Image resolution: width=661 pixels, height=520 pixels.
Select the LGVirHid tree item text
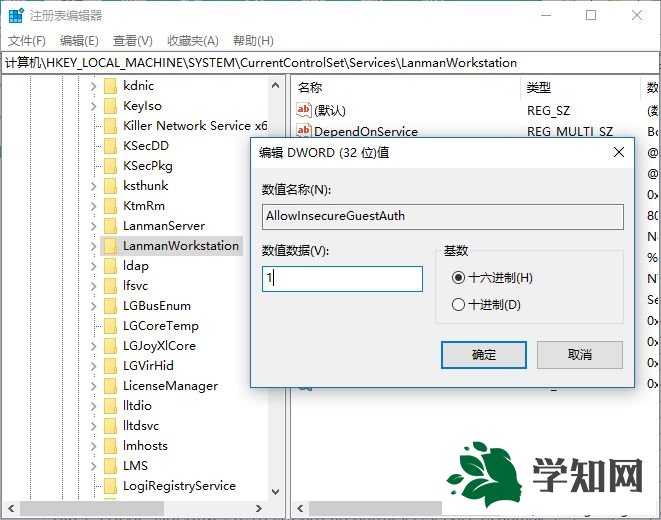point(148,366)
